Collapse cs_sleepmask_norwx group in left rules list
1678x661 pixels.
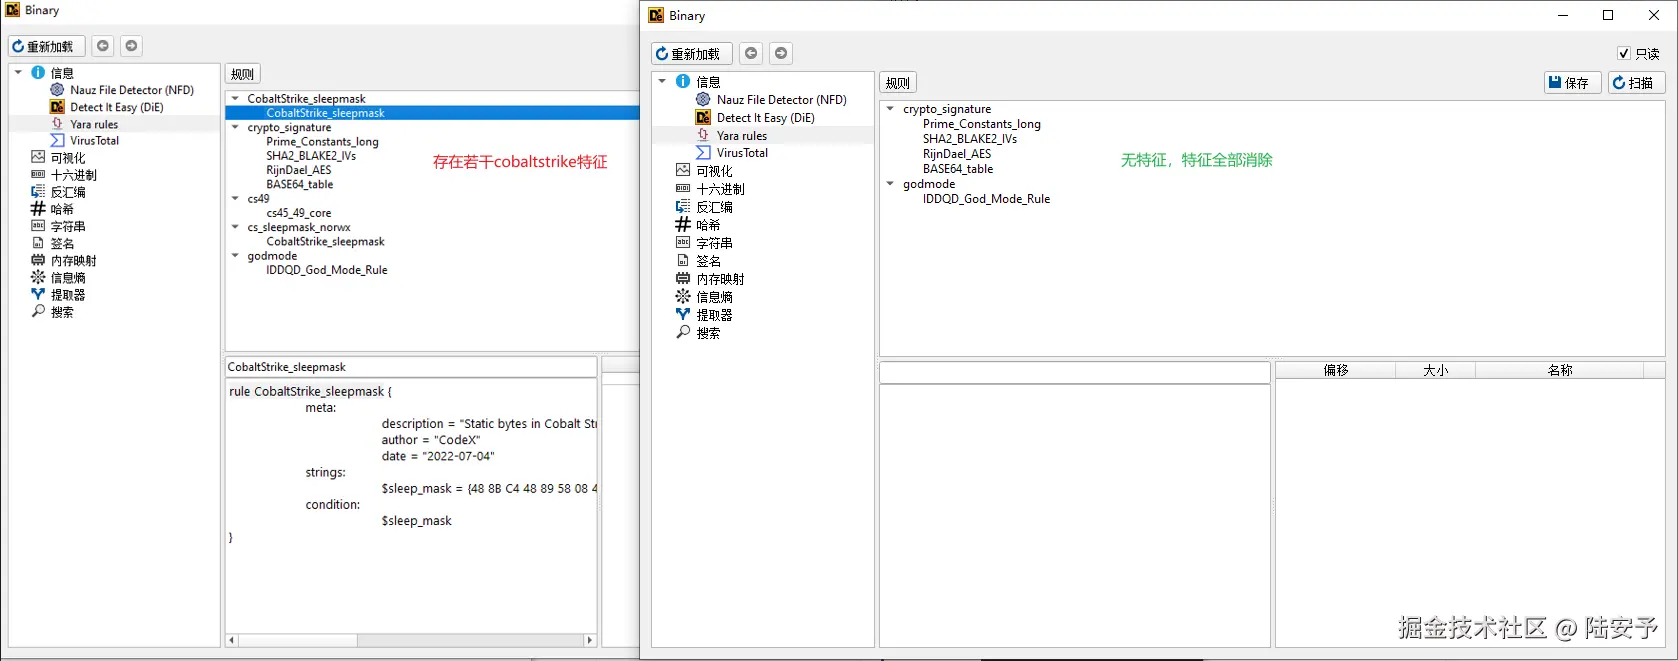tap(235, 227)
